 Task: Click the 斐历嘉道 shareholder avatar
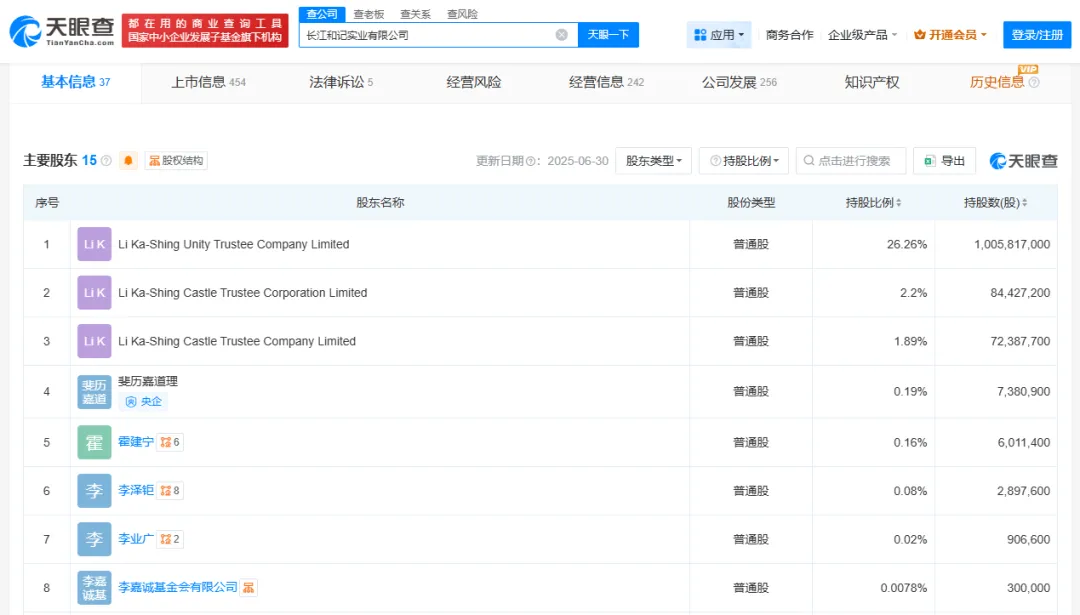[x=94, y=391]
